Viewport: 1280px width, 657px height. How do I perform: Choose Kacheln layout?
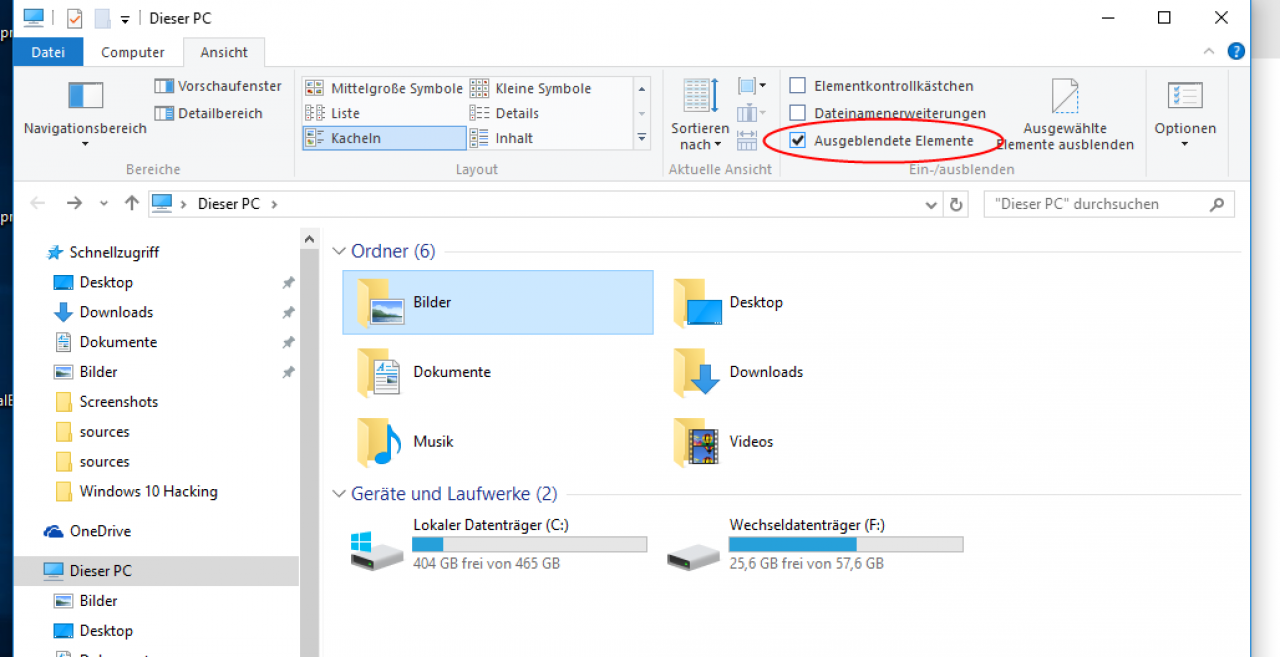click(x=384, y=138)
